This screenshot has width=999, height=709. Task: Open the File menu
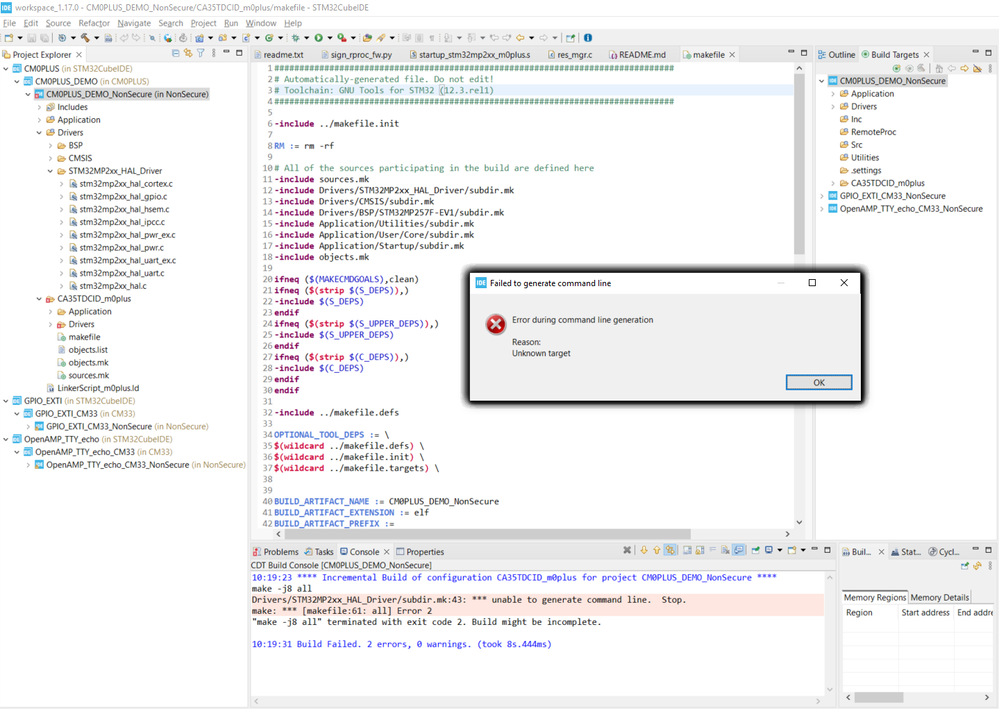(10, 23)
